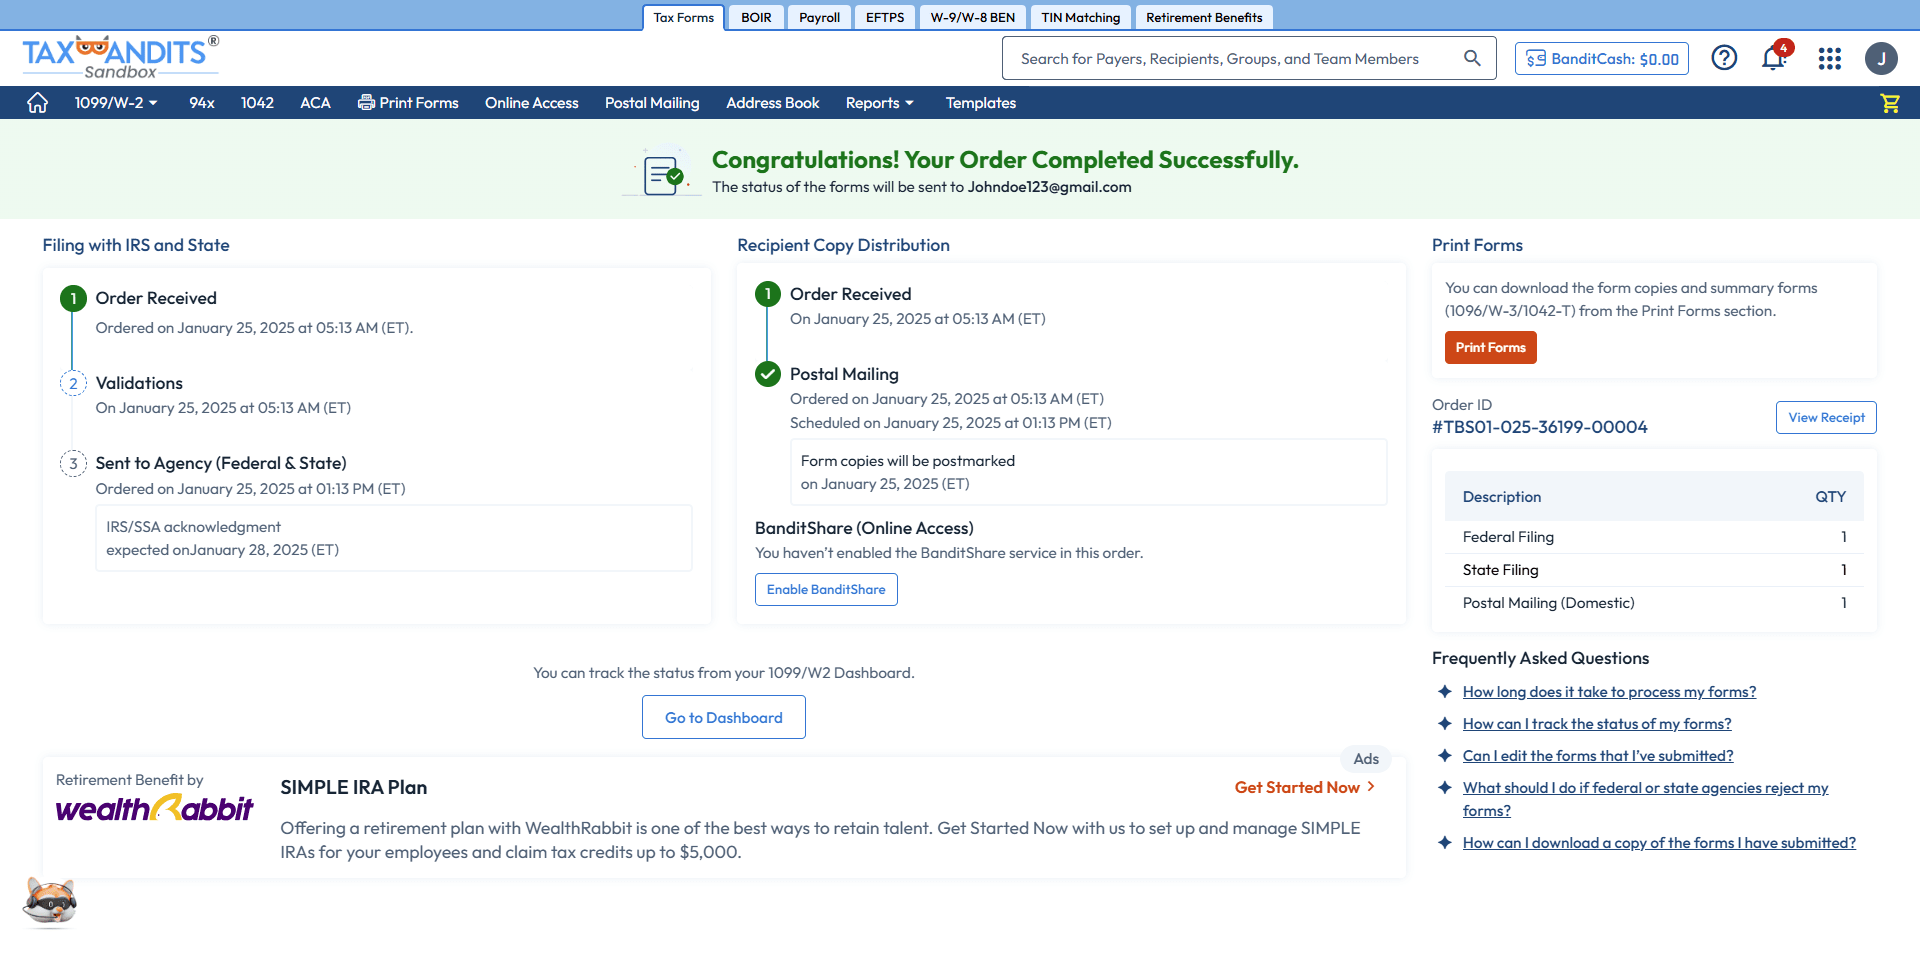Expand the Reports dropdown menu

click(879, 103)
